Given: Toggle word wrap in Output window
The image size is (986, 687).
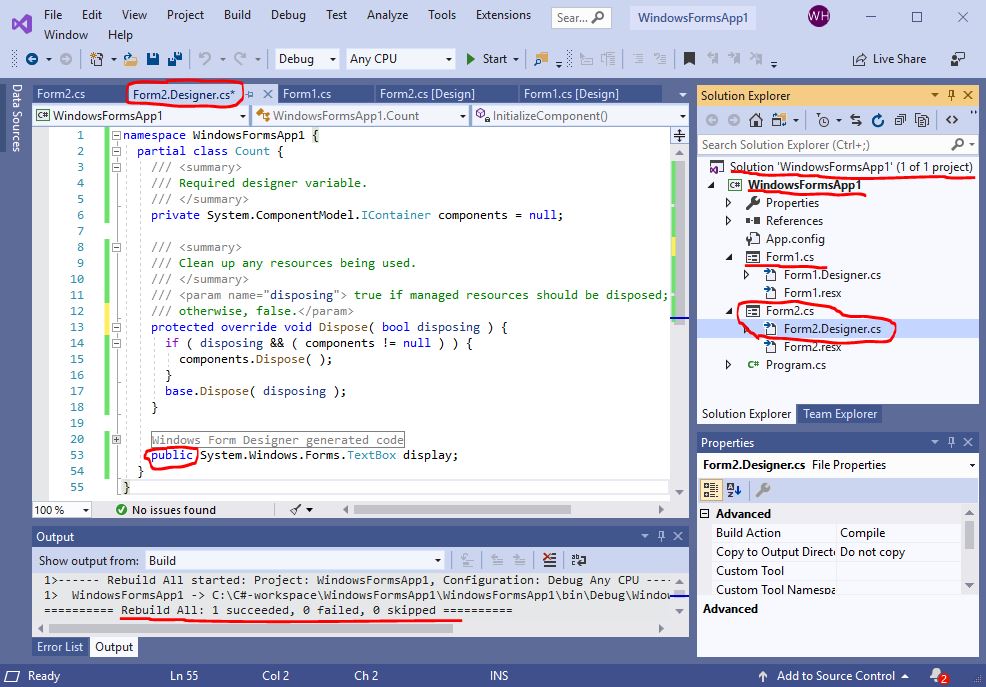Looking at the screenshot, I should (x=578, y=561).
